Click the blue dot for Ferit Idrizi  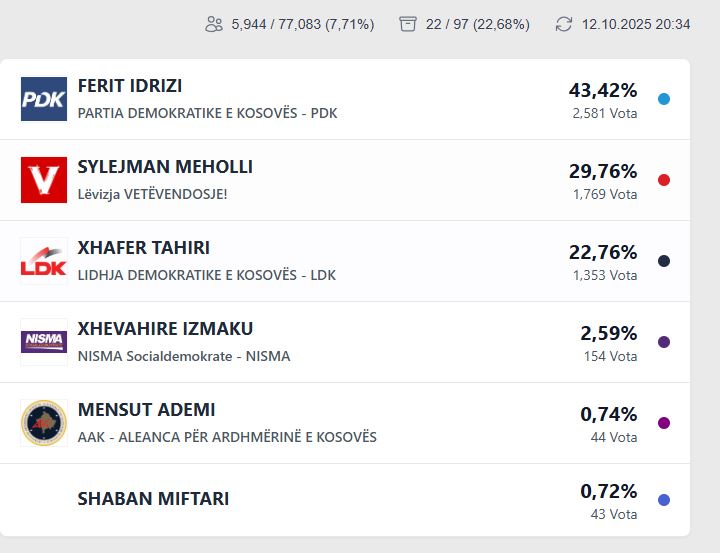[x=664, y=99]
